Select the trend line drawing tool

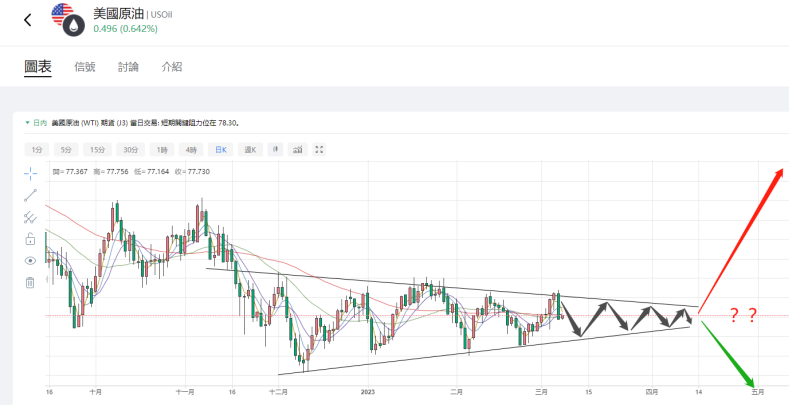30,195
